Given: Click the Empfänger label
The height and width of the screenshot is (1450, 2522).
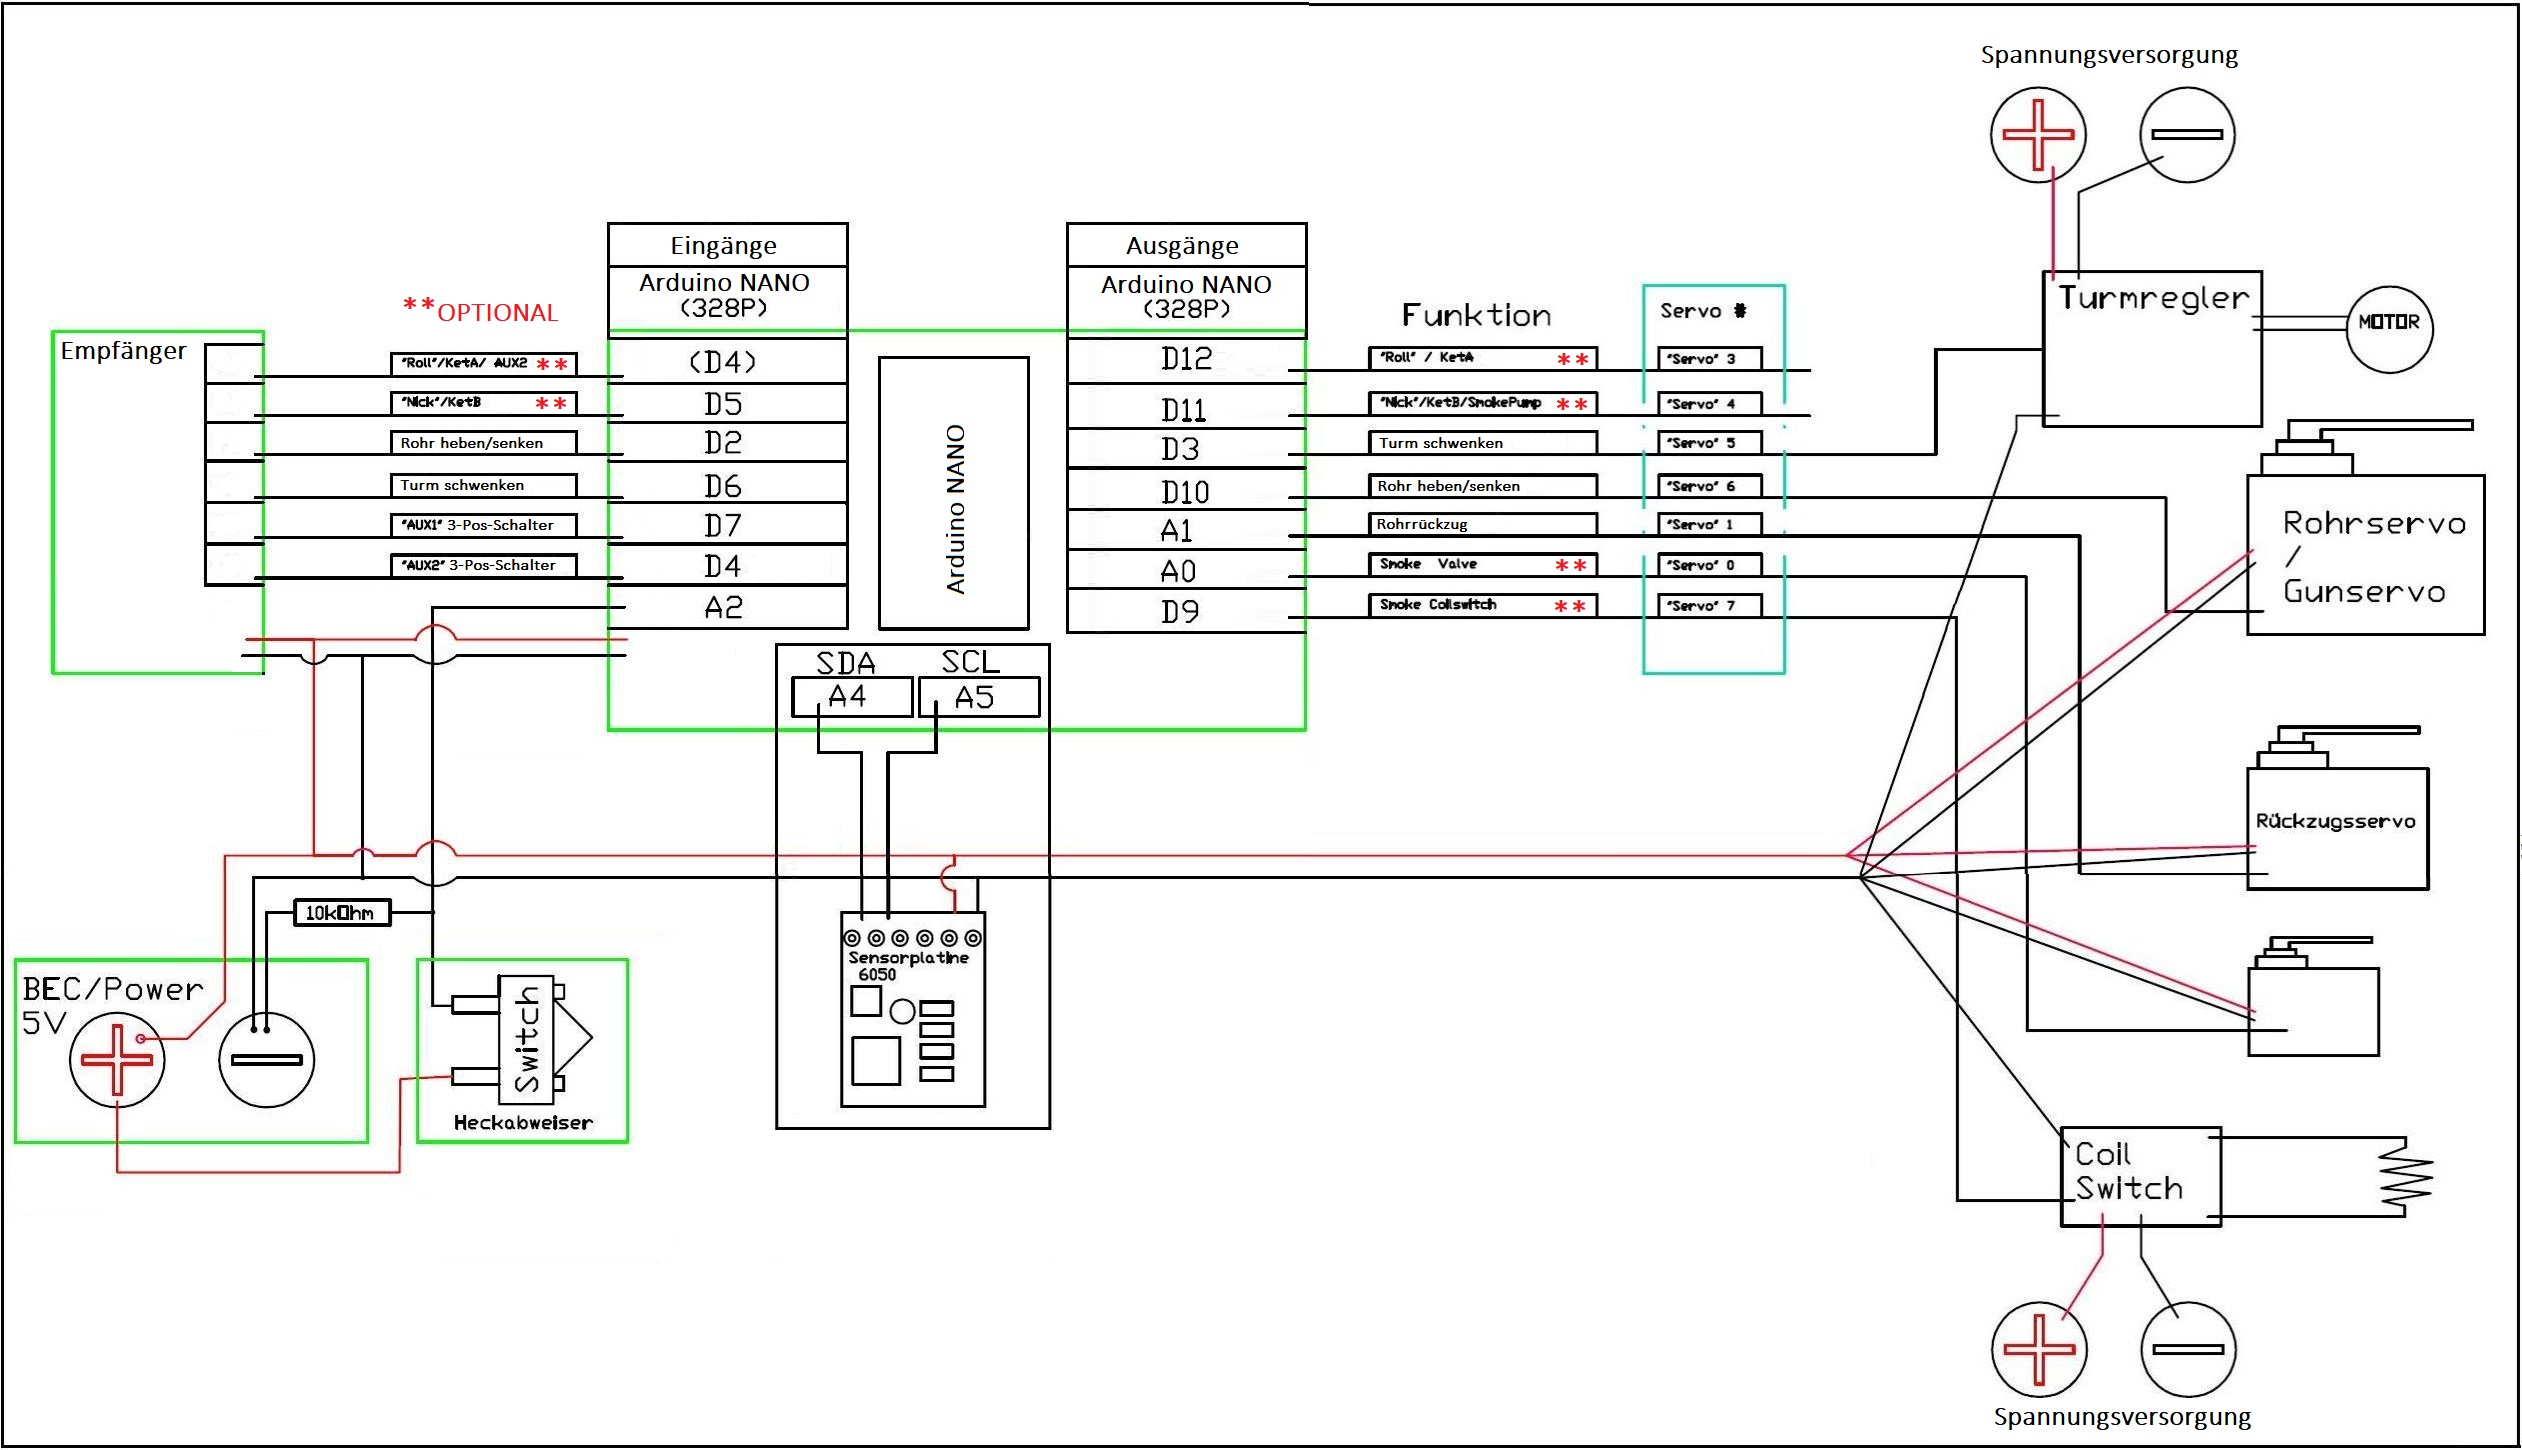Looking at the screenshot, I should pyautogui.click(x=123, y=351).
